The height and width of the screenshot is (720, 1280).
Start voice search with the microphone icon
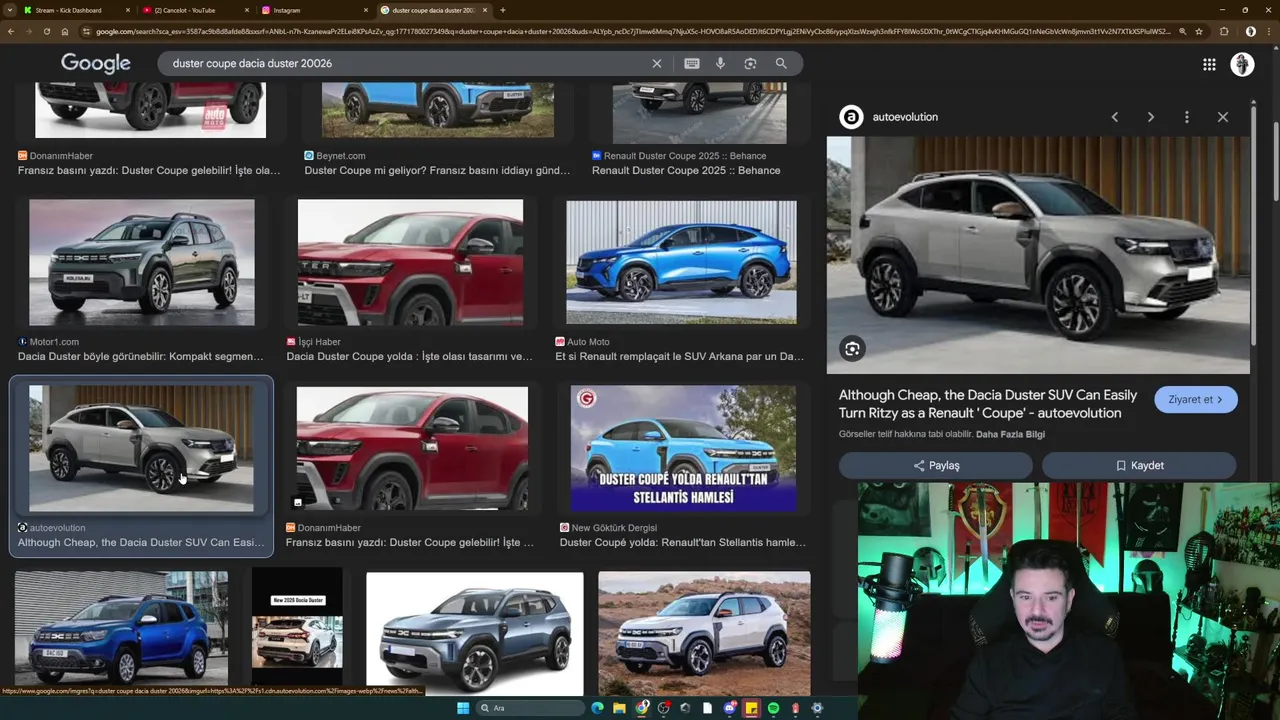click(x=720, y=63)
